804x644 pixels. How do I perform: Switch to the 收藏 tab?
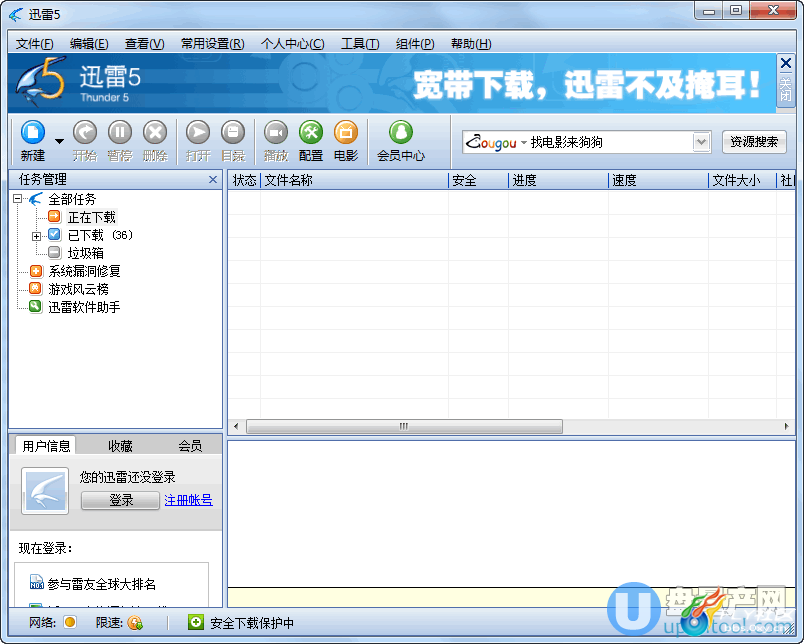tap(120, 446)
